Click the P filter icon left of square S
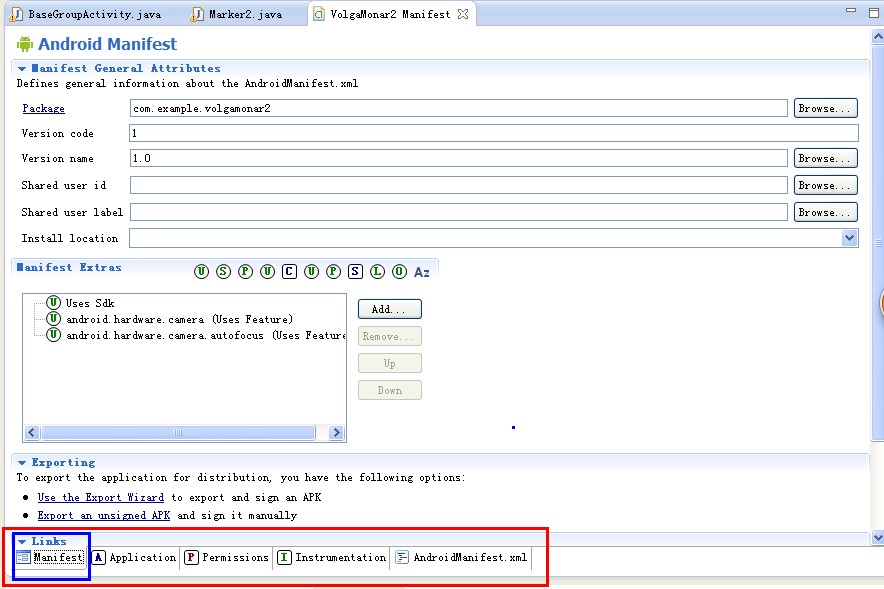 333,272
